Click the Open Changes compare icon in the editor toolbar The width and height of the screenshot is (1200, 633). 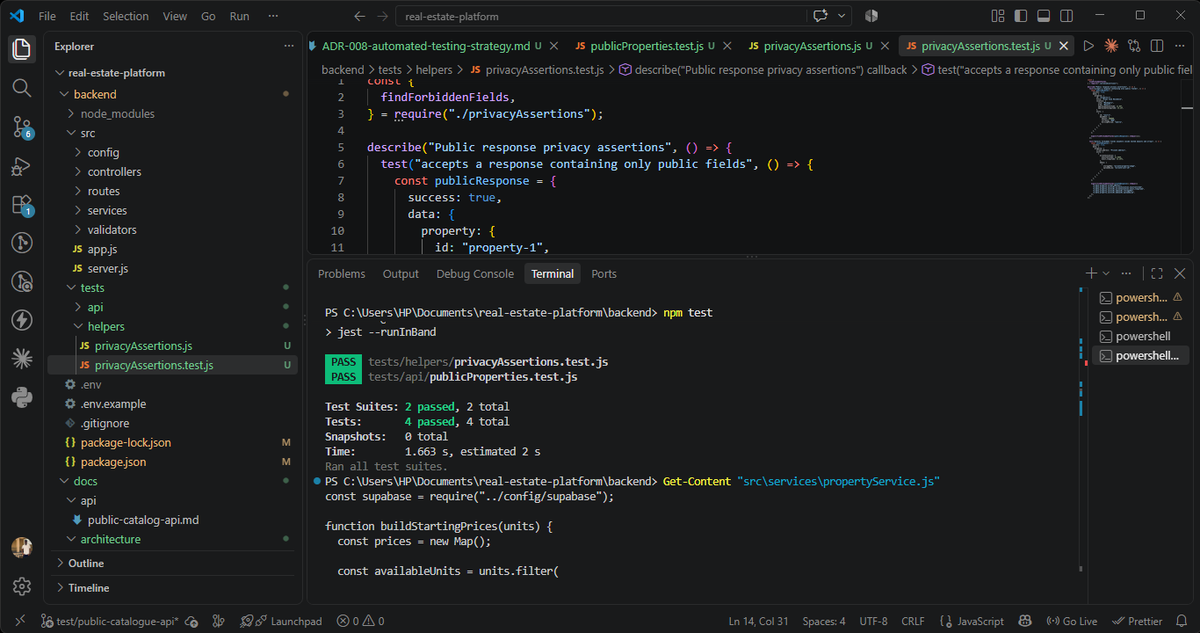1134,46
